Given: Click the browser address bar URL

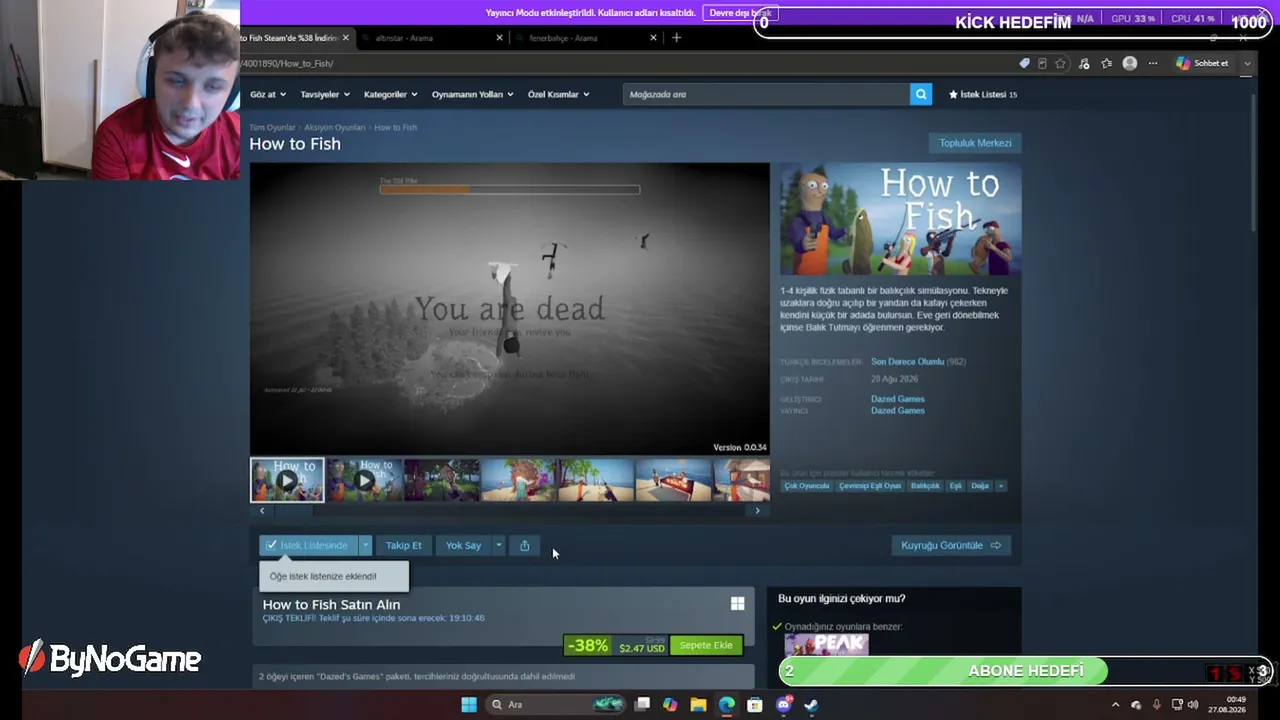Looking at the screenshot, I should coord(287,63).
